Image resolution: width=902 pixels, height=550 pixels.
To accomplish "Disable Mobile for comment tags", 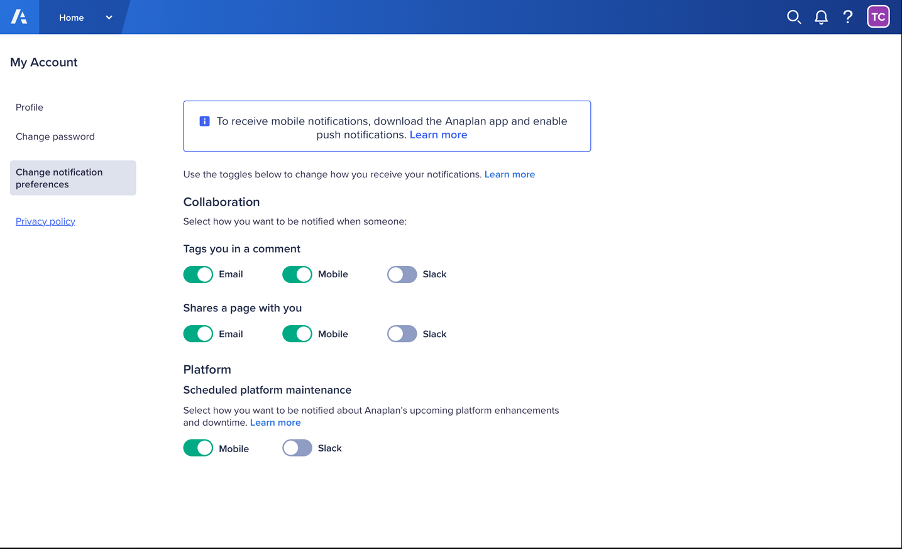I will pyautogui.click(x=297, y=274).
